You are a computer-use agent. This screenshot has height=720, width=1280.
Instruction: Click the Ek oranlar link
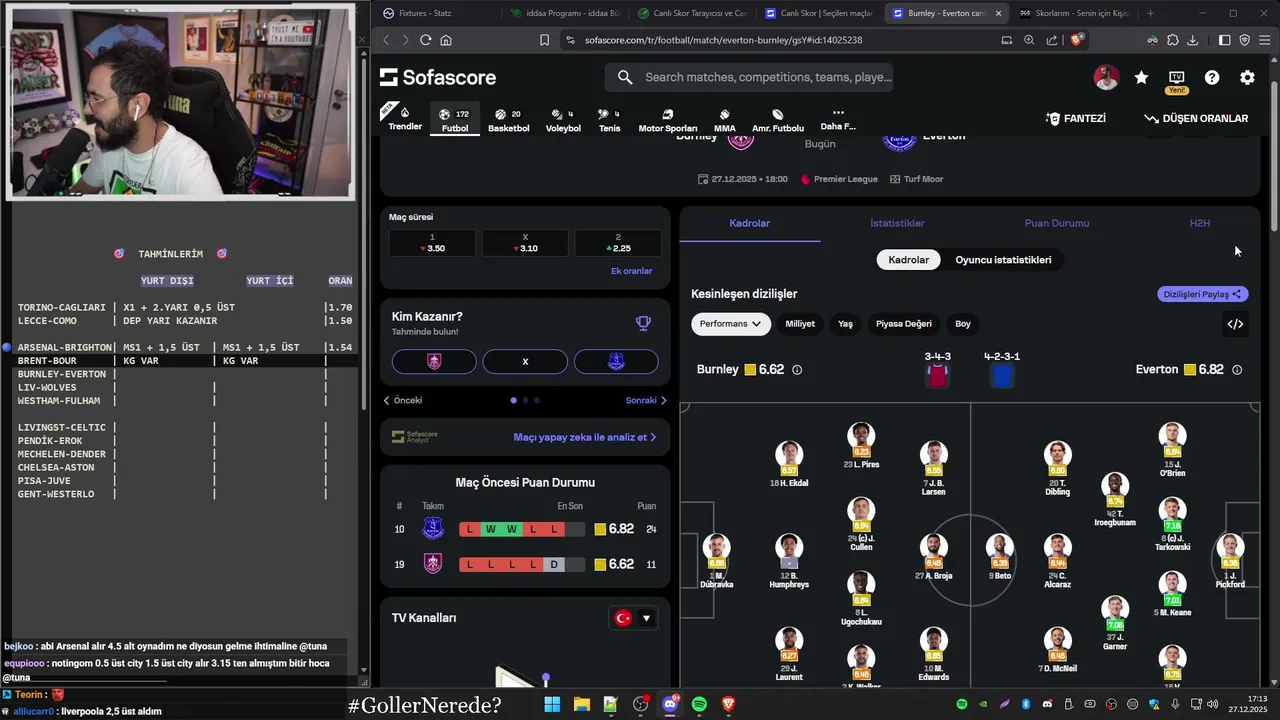(631, 271)
